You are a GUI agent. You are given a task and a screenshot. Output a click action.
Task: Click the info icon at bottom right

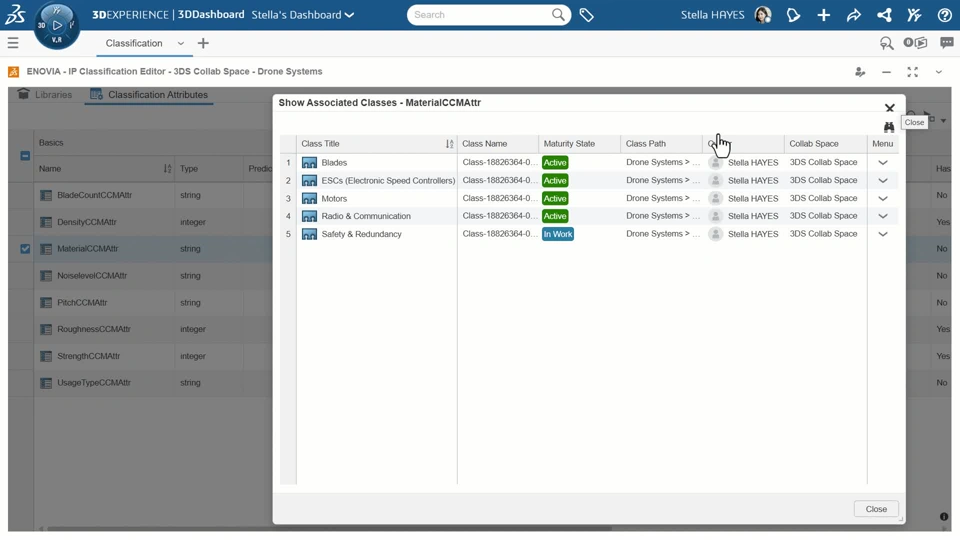pyautogui.click(x=943, y=517)
